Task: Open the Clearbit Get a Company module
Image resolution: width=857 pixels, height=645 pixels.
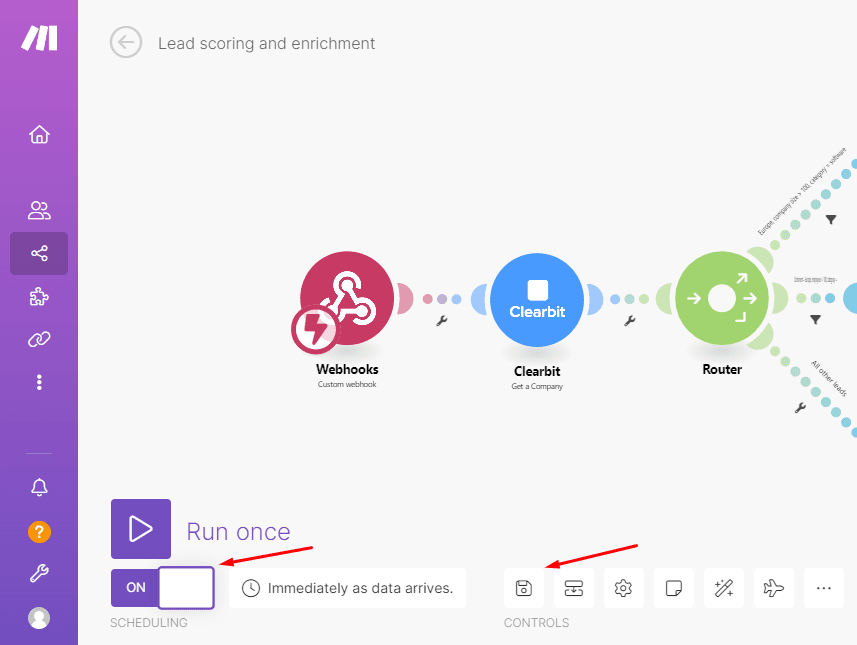Action: 537,299
